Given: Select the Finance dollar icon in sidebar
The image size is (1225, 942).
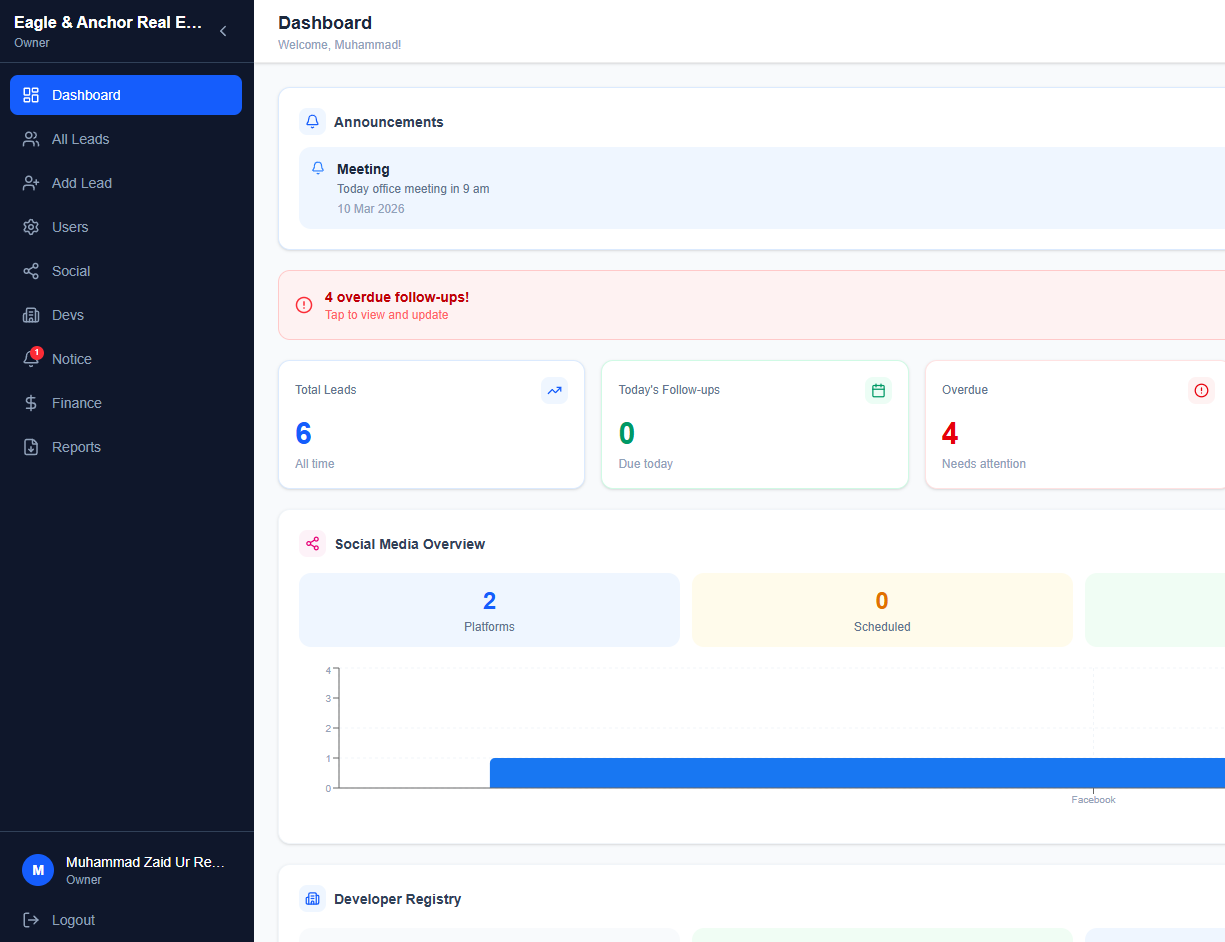Looking at the screenshot, I should click(31, 403).
